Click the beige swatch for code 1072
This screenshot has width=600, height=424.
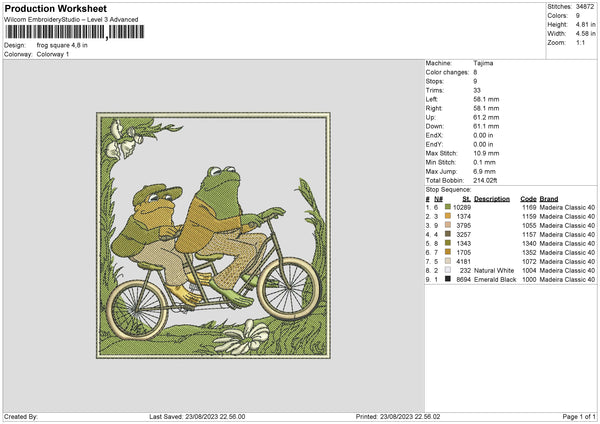point(448,261)
